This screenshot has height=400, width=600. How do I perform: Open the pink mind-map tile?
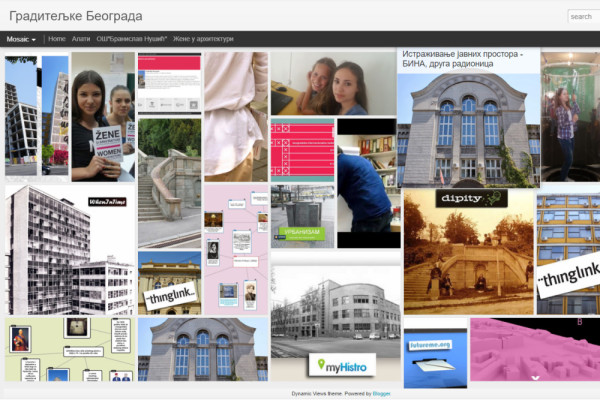(x=236, y=250)
